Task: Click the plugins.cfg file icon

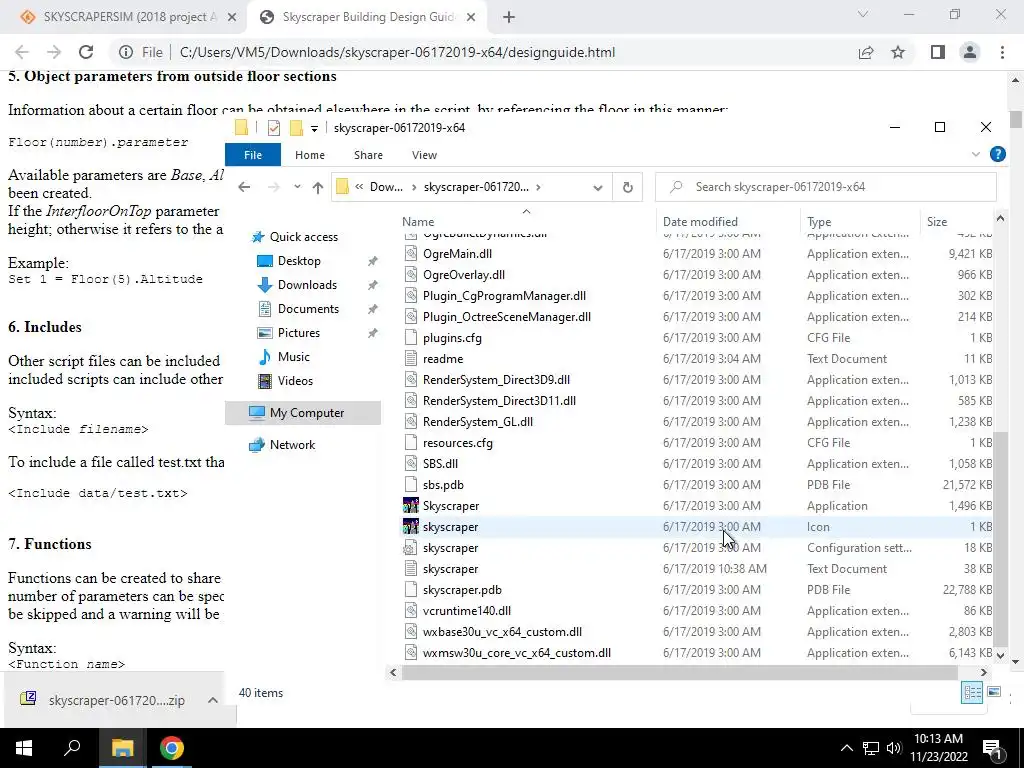Action: coord(411,338)
